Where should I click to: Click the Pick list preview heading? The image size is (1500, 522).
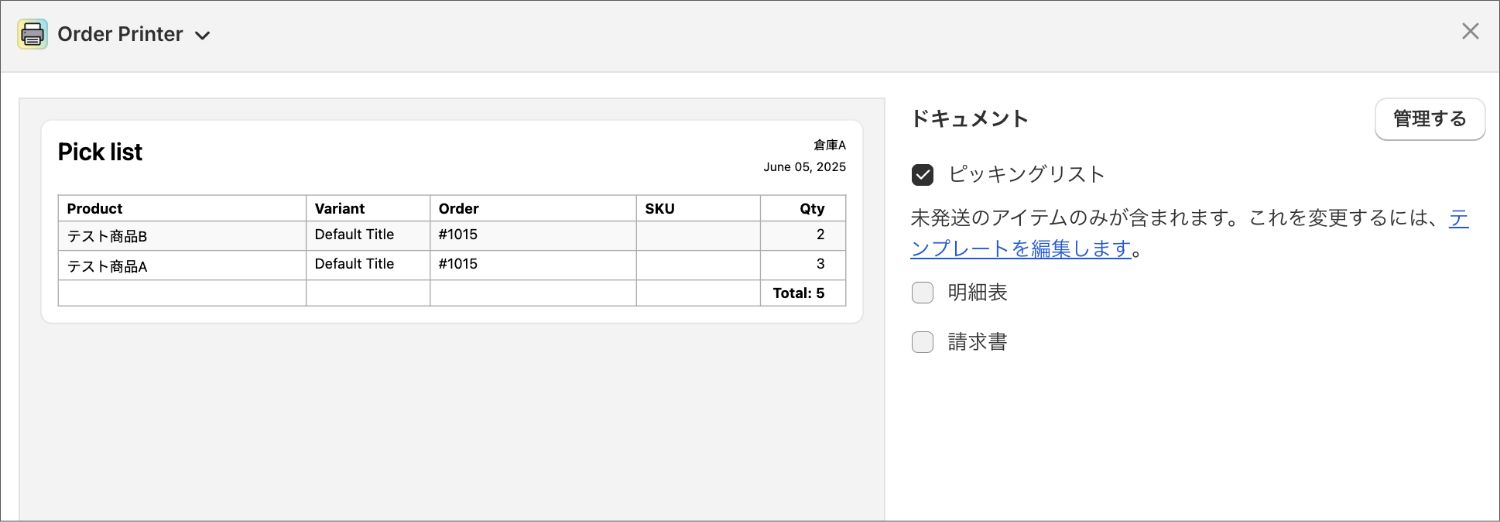[x=100, y=152]
